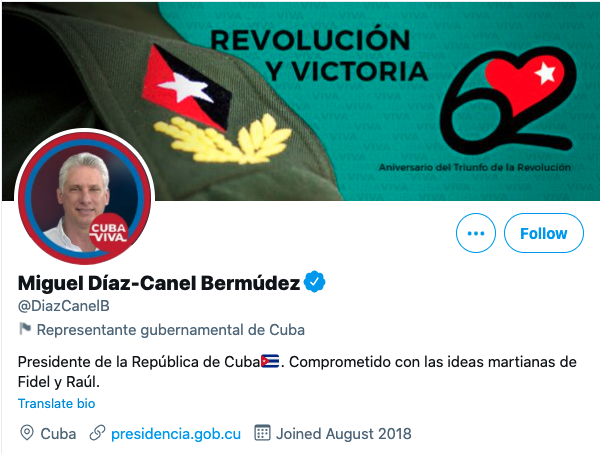Follow the @DiazCanelB account
The width and height of the screenshot is (600, 454).
coord(544,233)
